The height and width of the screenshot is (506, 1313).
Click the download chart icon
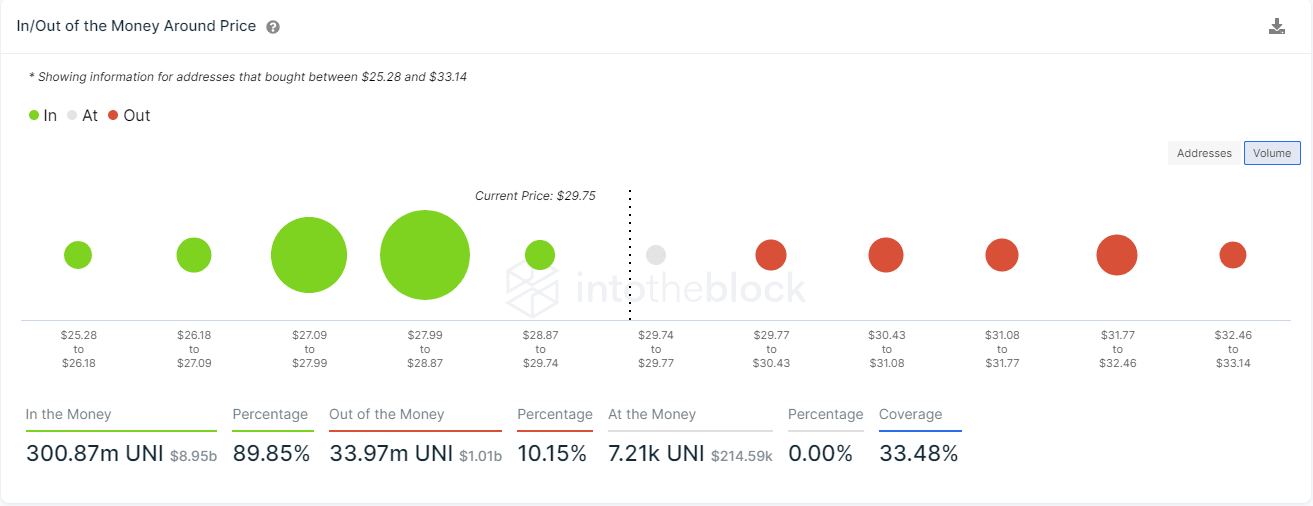click(1277, 27)
